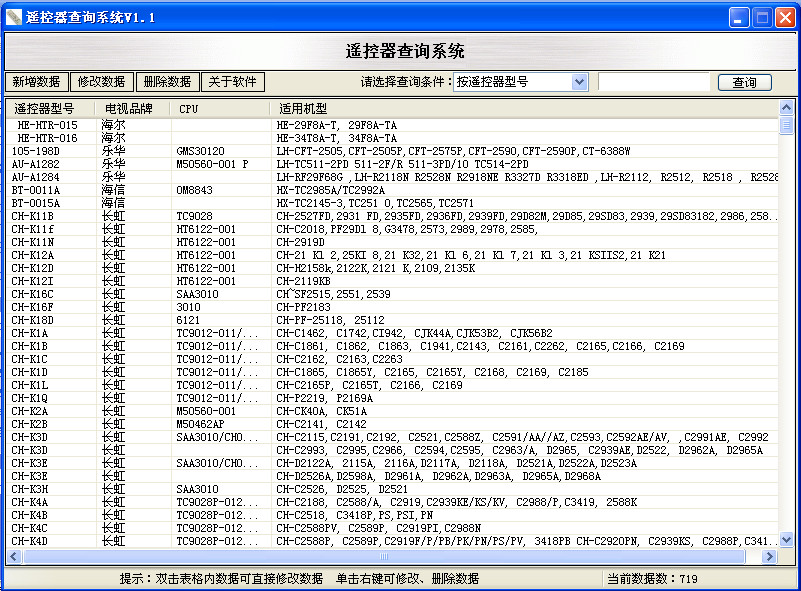The height and width of the screenshot is (591, 801).
Task: Select row CH-K11N
Action: 392,242
